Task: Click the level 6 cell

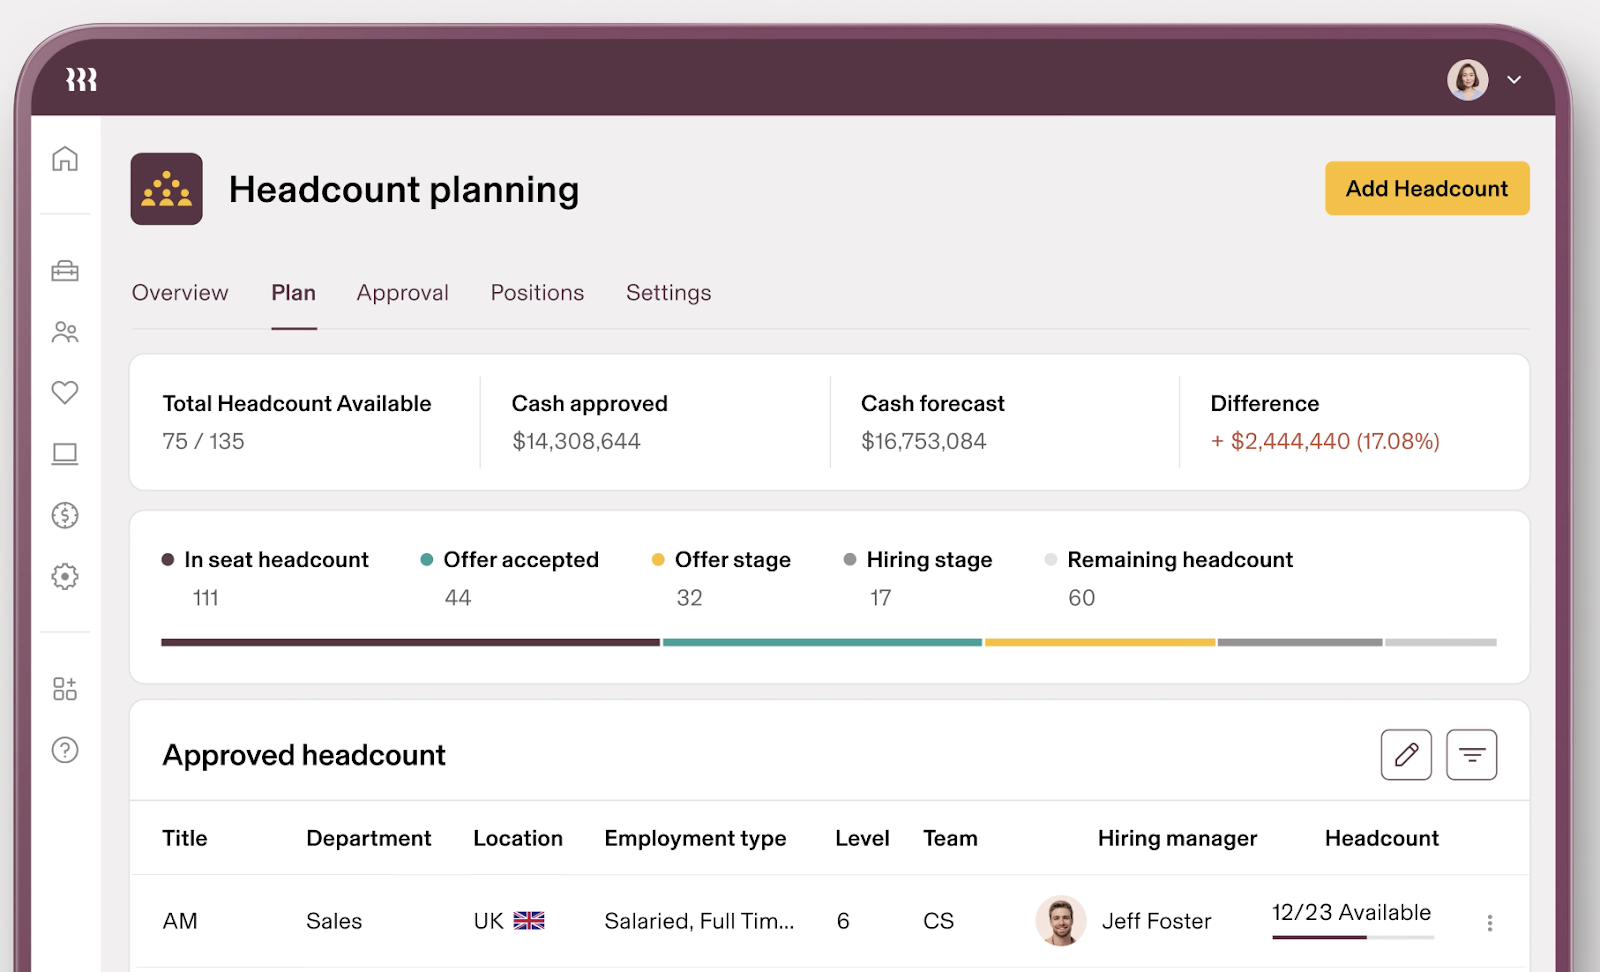Action: coord(843,921)
